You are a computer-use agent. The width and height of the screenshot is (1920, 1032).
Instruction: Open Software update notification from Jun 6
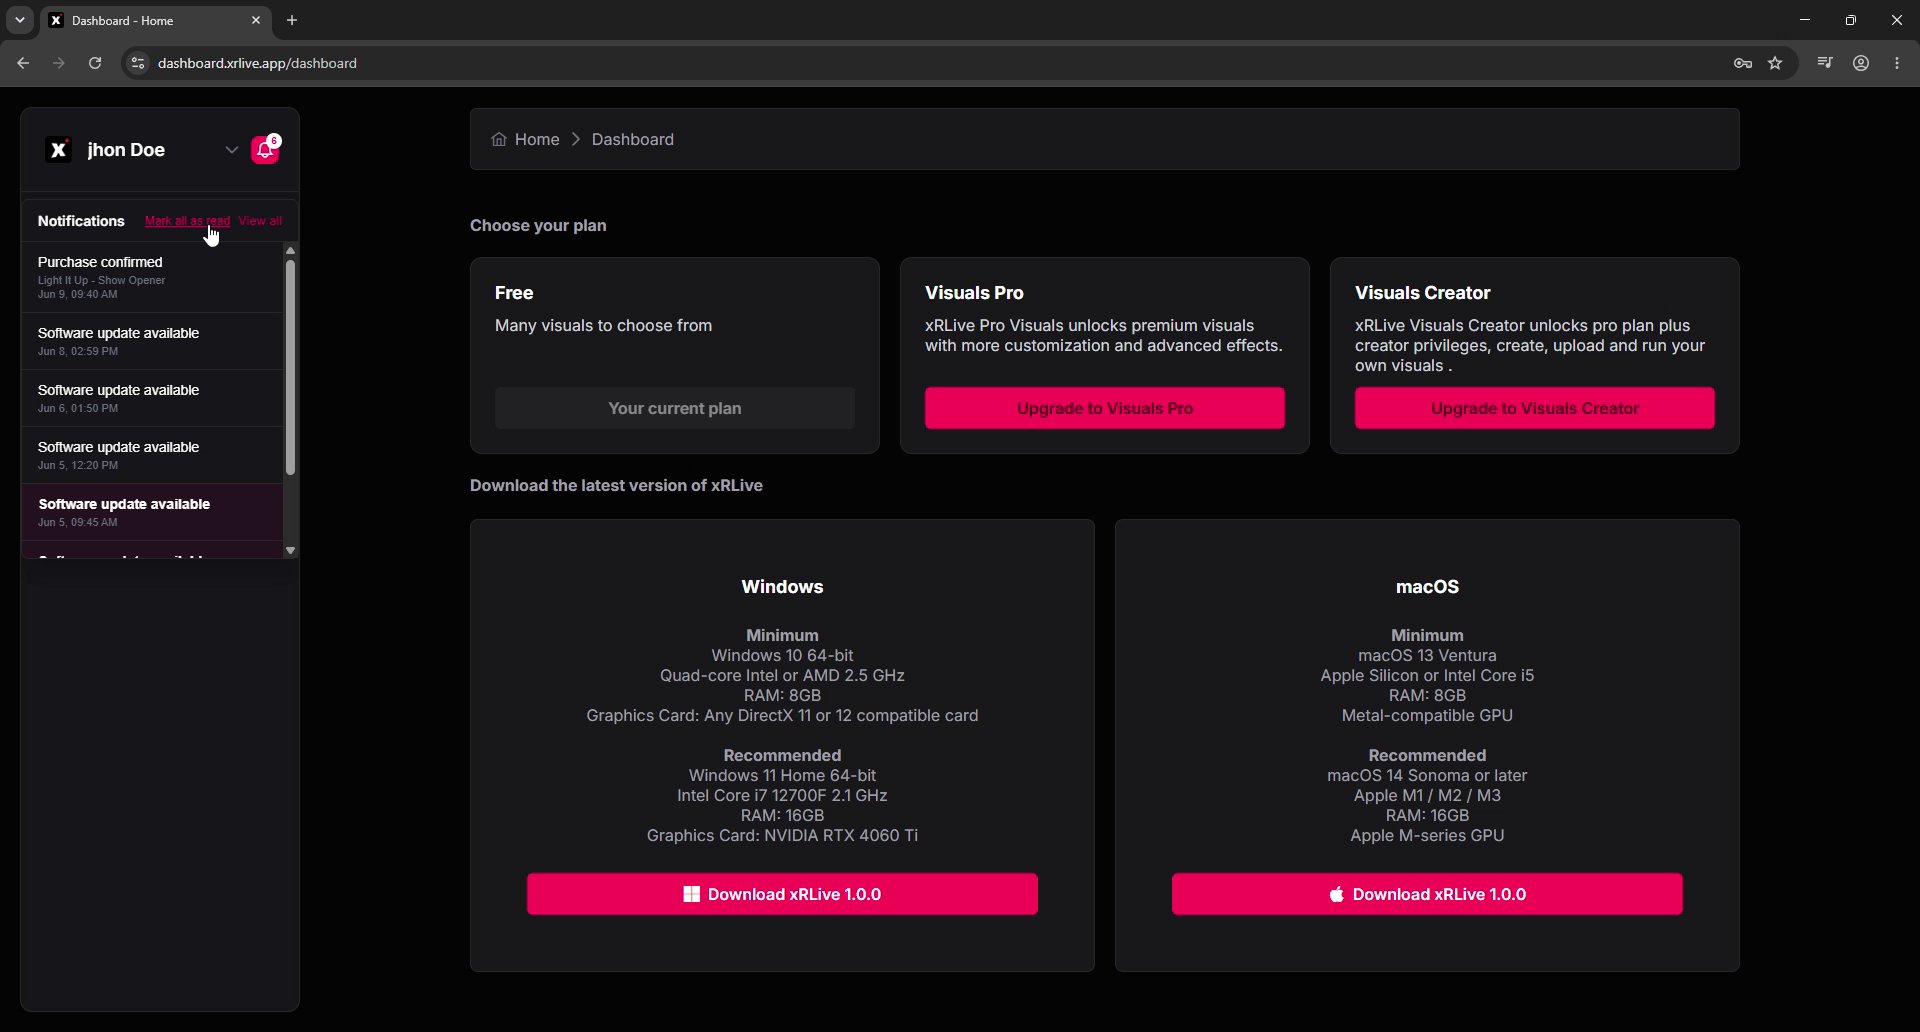click(152, 398)
